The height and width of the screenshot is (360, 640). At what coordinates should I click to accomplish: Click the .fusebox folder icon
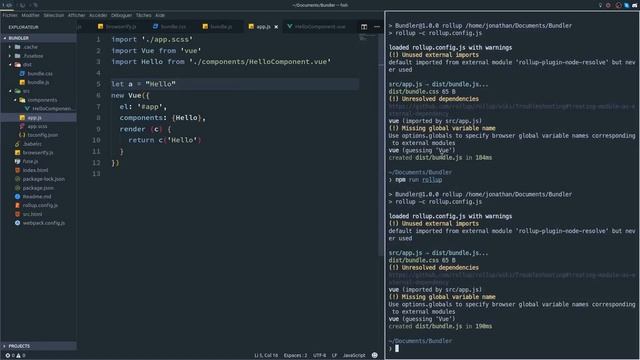pyautogui.click(x=18, y=56)
